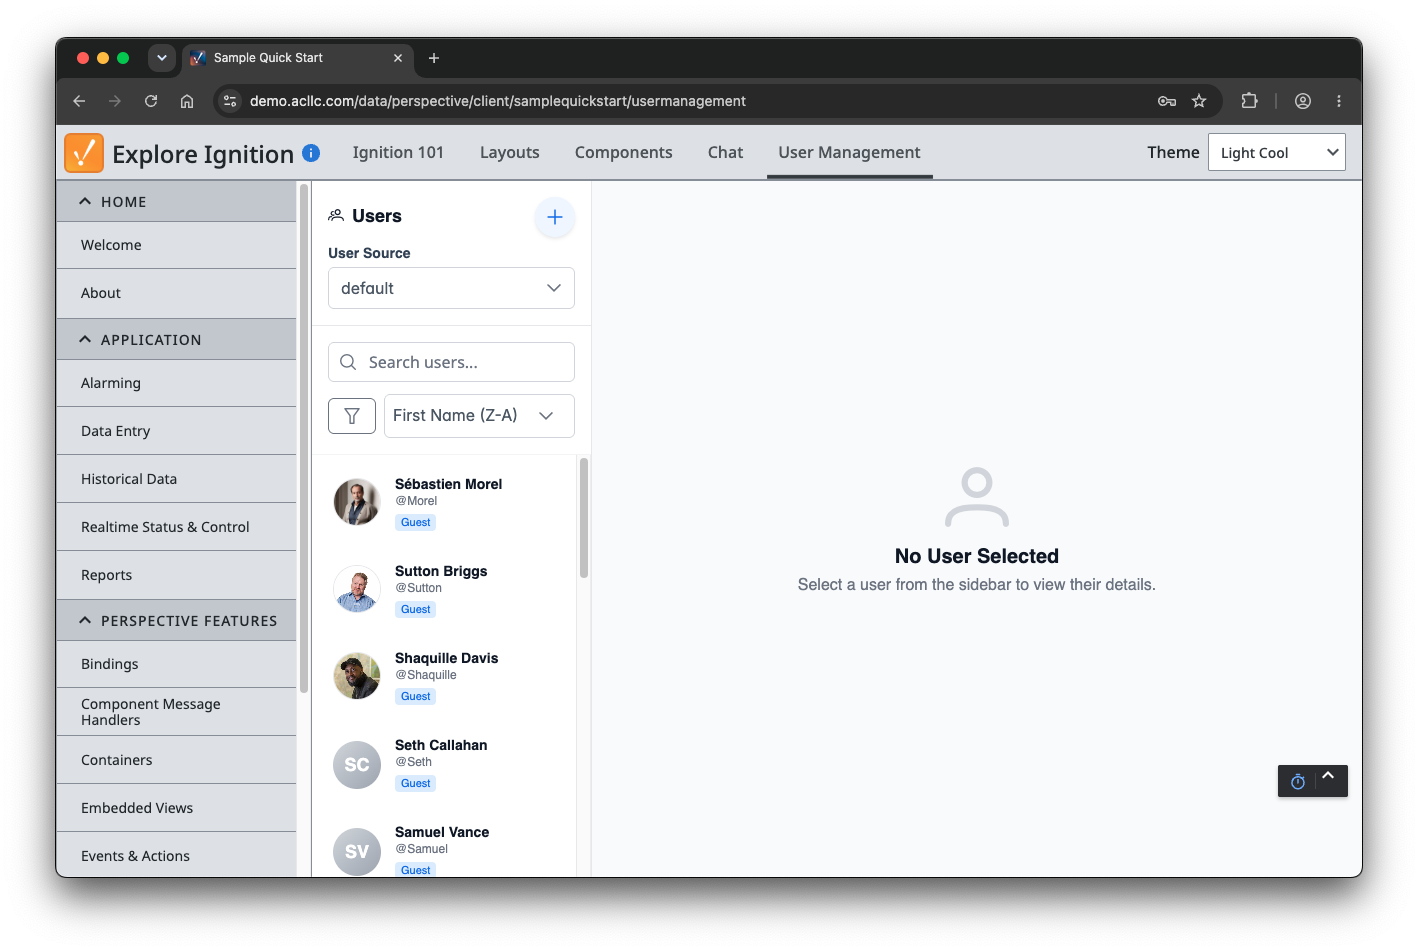View site information icon in address bar
Viewport: 1418px width, 951px height.
(x=230, y=101)
